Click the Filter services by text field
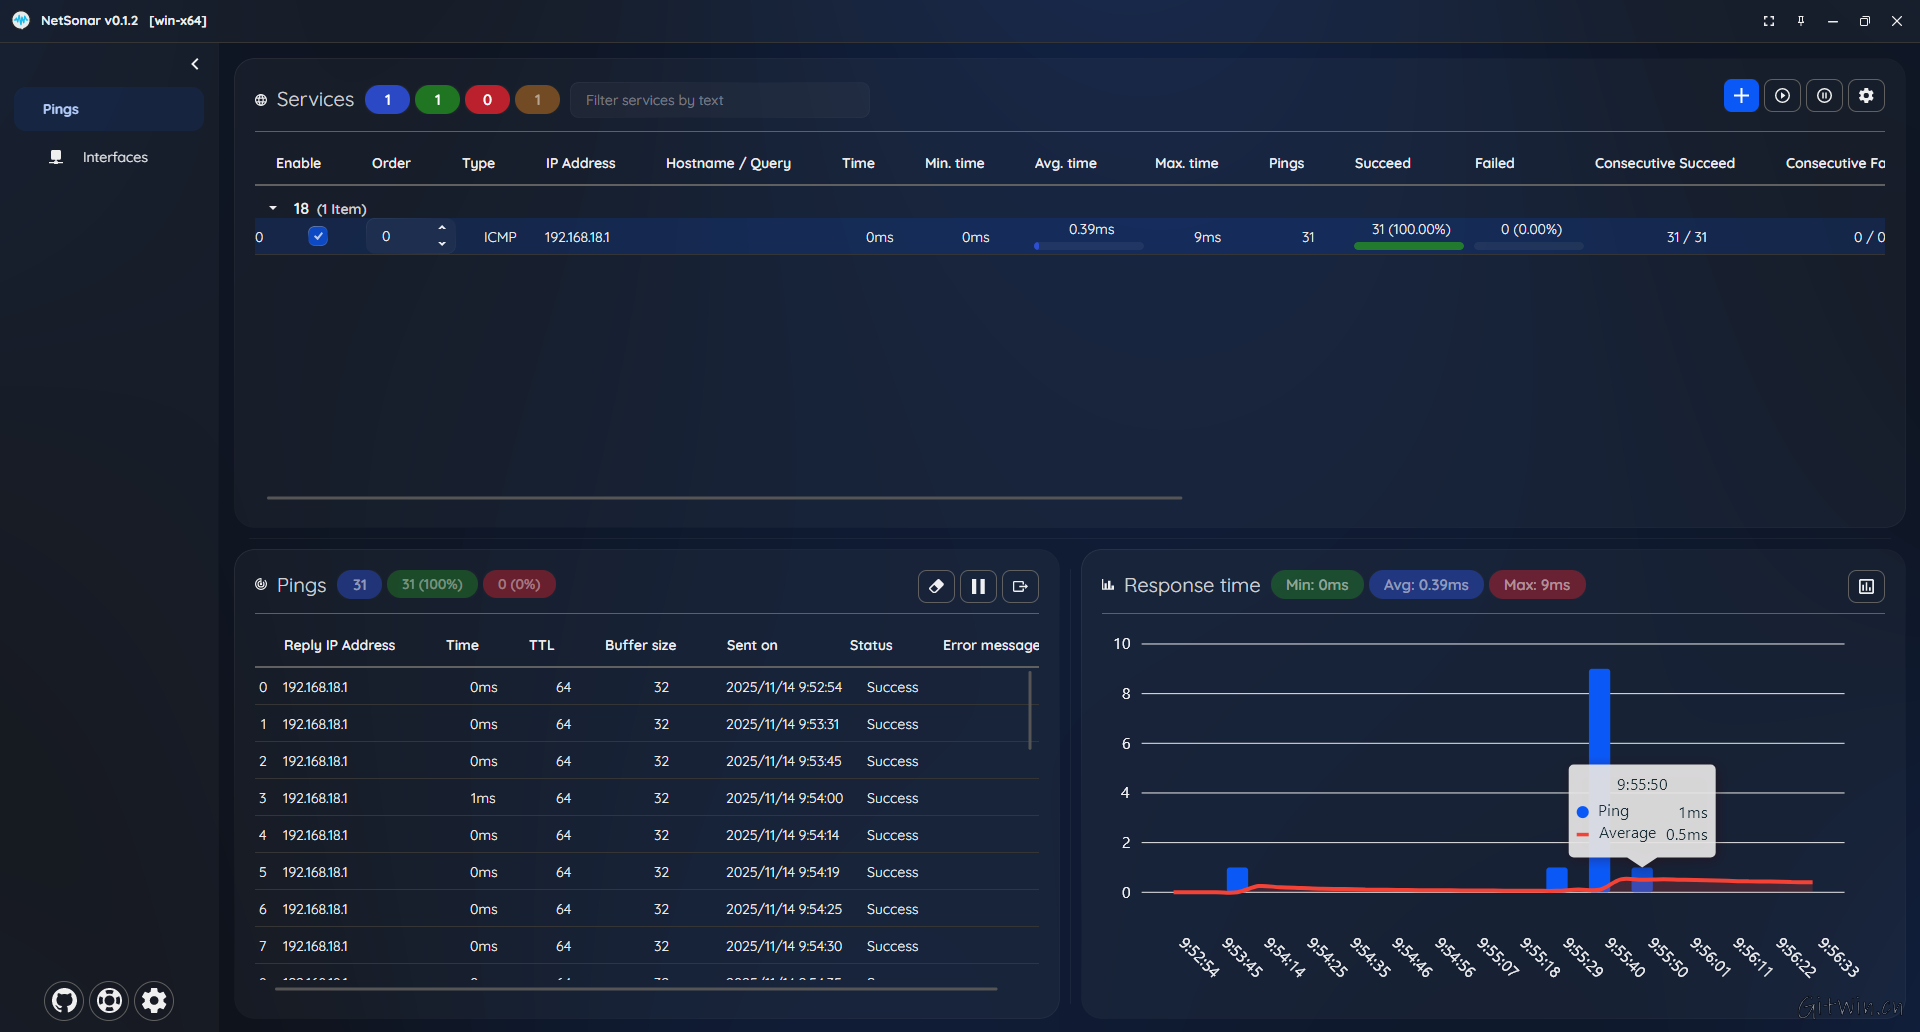 [x=720, y=100]
